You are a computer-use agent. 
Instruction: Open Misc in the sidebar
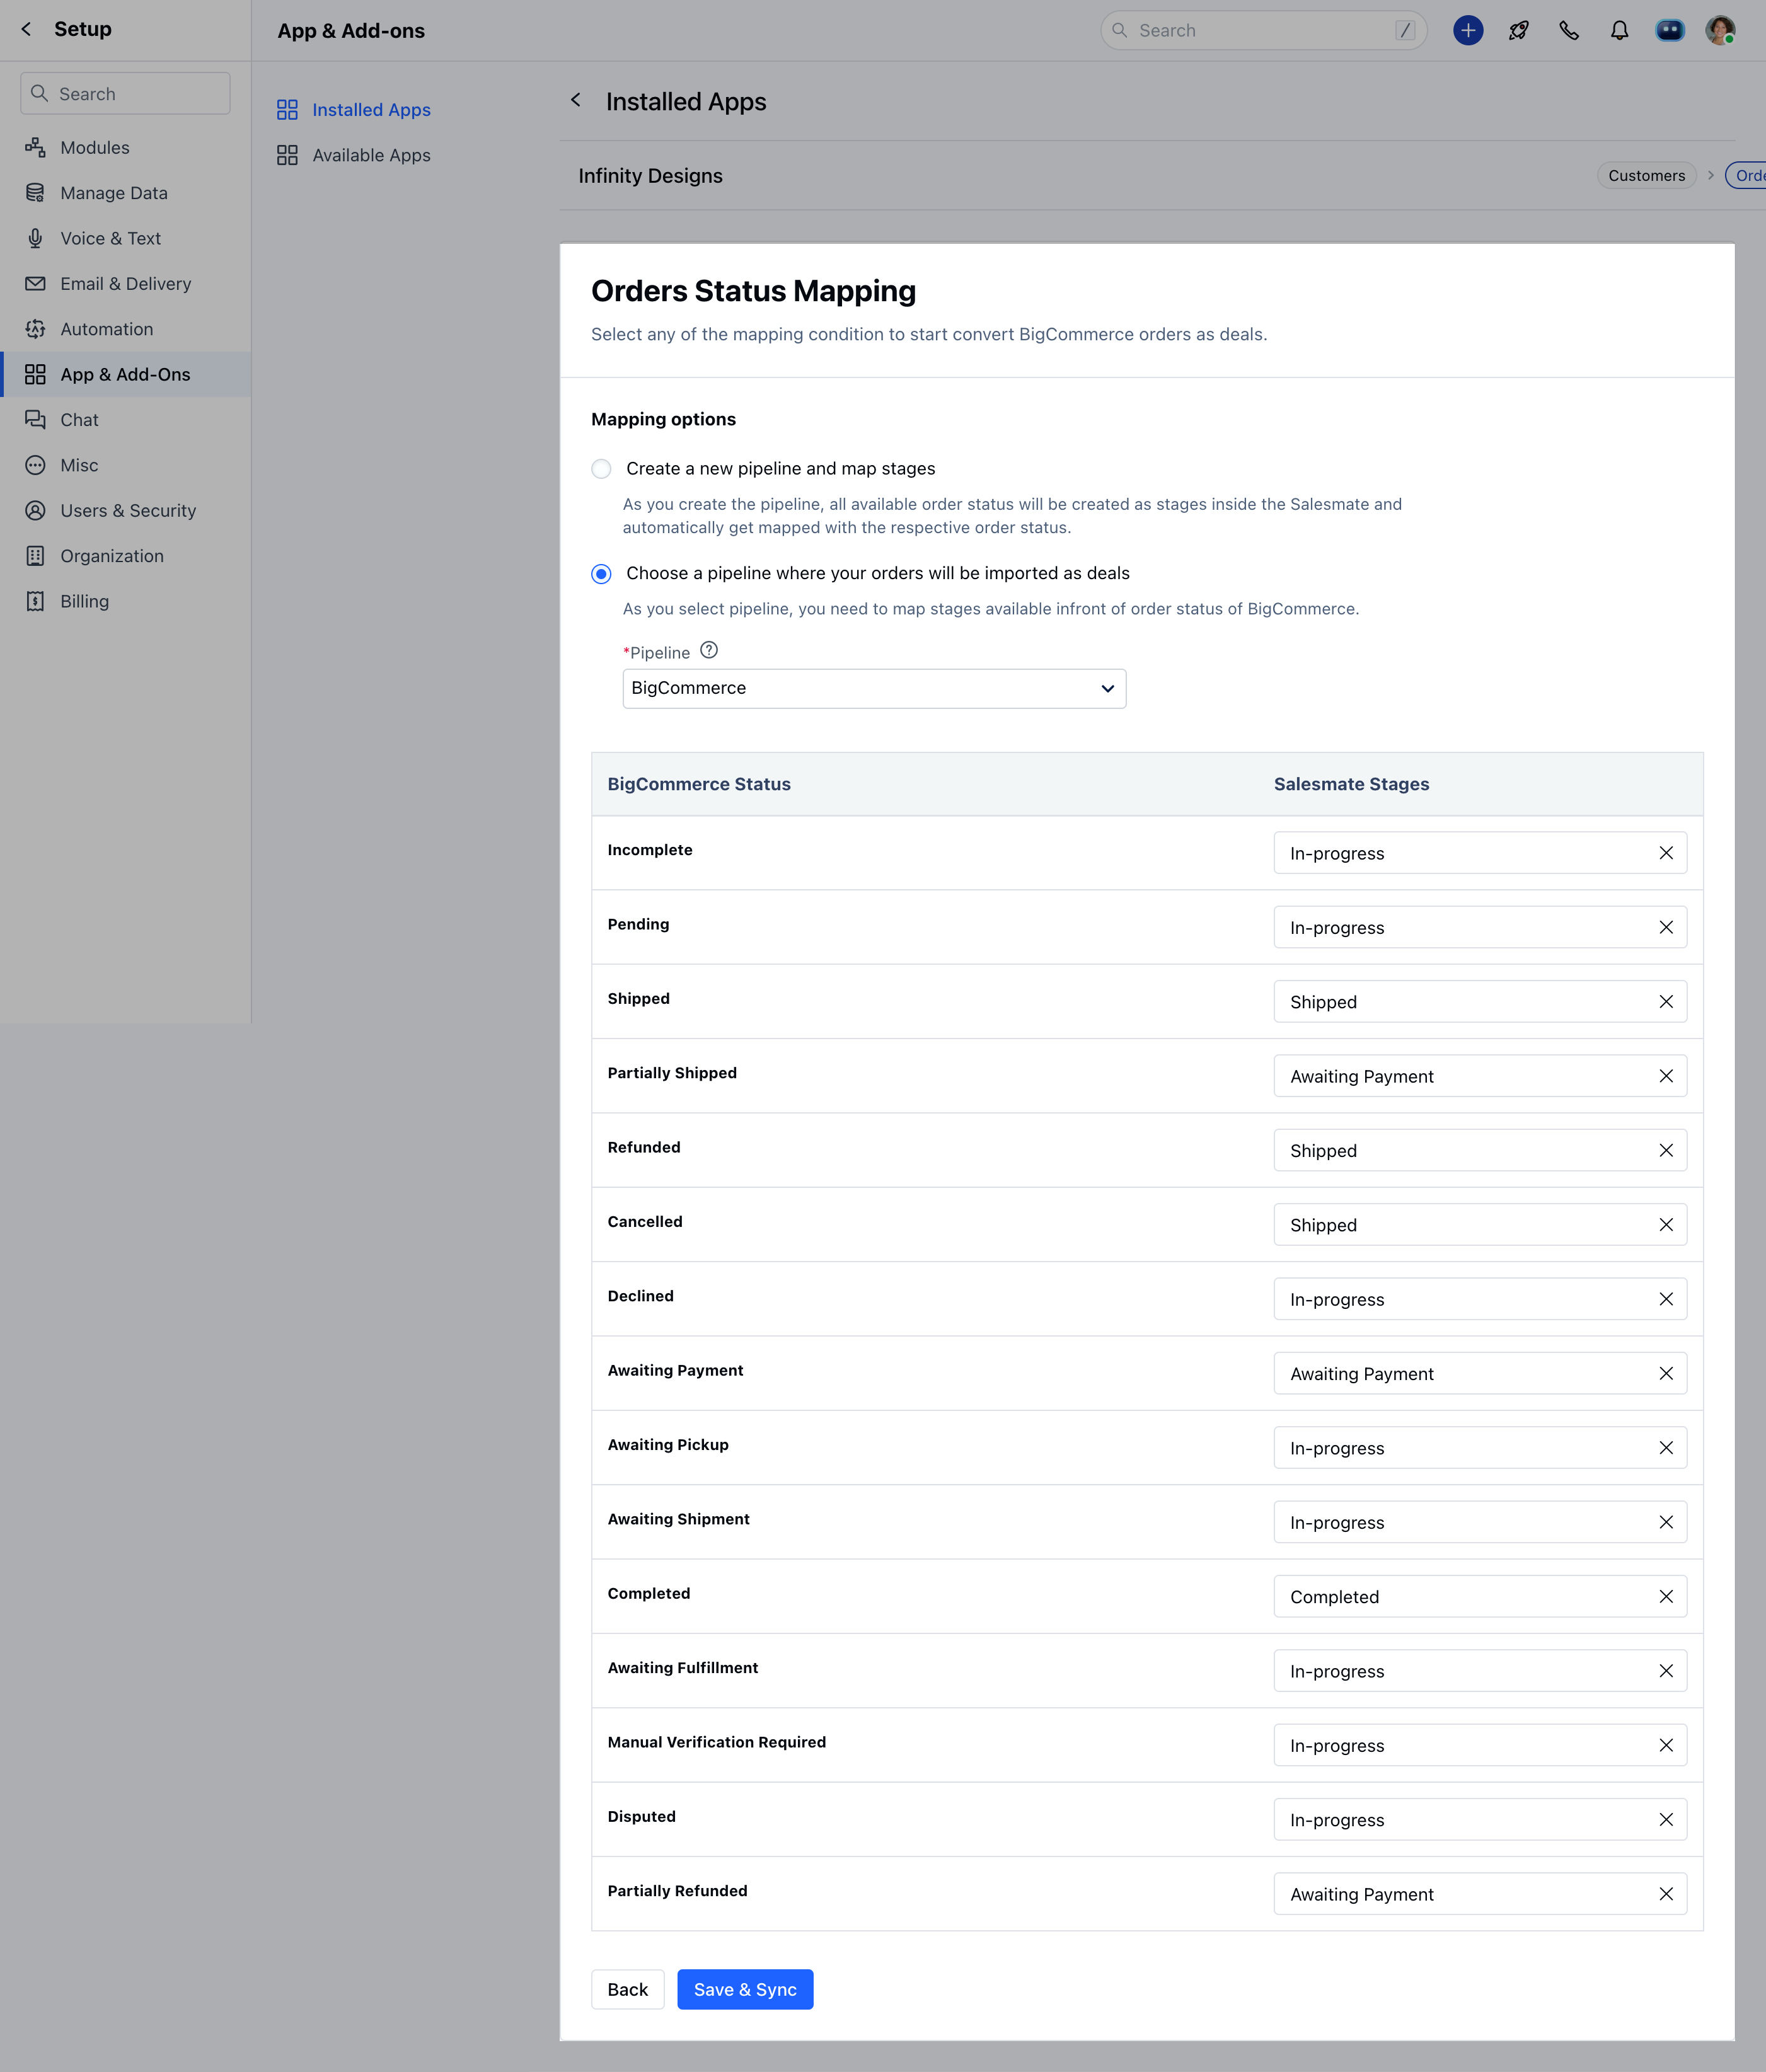point(125,465)
